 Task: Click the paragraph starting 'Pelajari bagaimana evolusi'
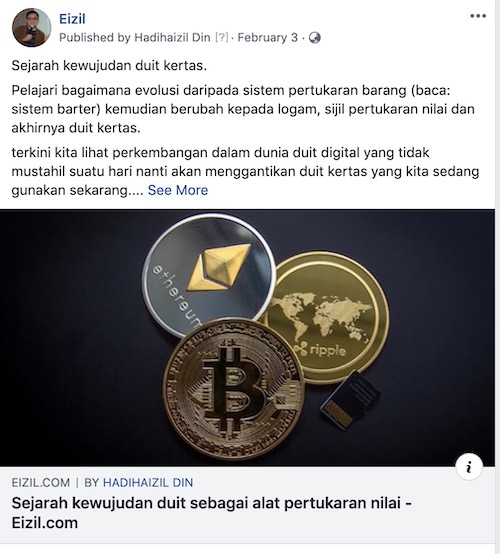tap(243, 109)
